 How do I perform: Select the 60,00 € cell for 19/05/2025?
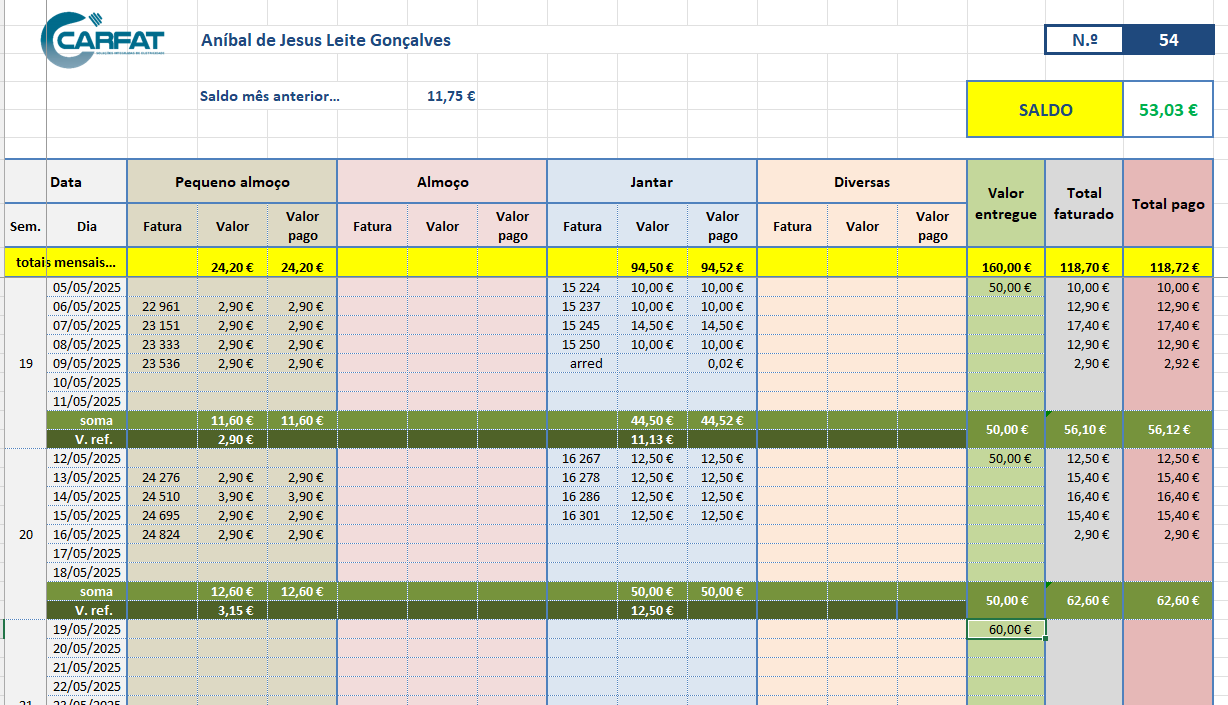pos(1006,629)
